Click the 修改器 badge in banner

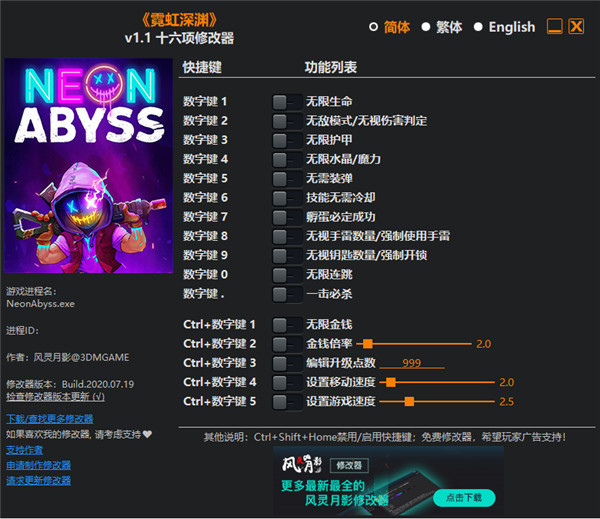349,465
